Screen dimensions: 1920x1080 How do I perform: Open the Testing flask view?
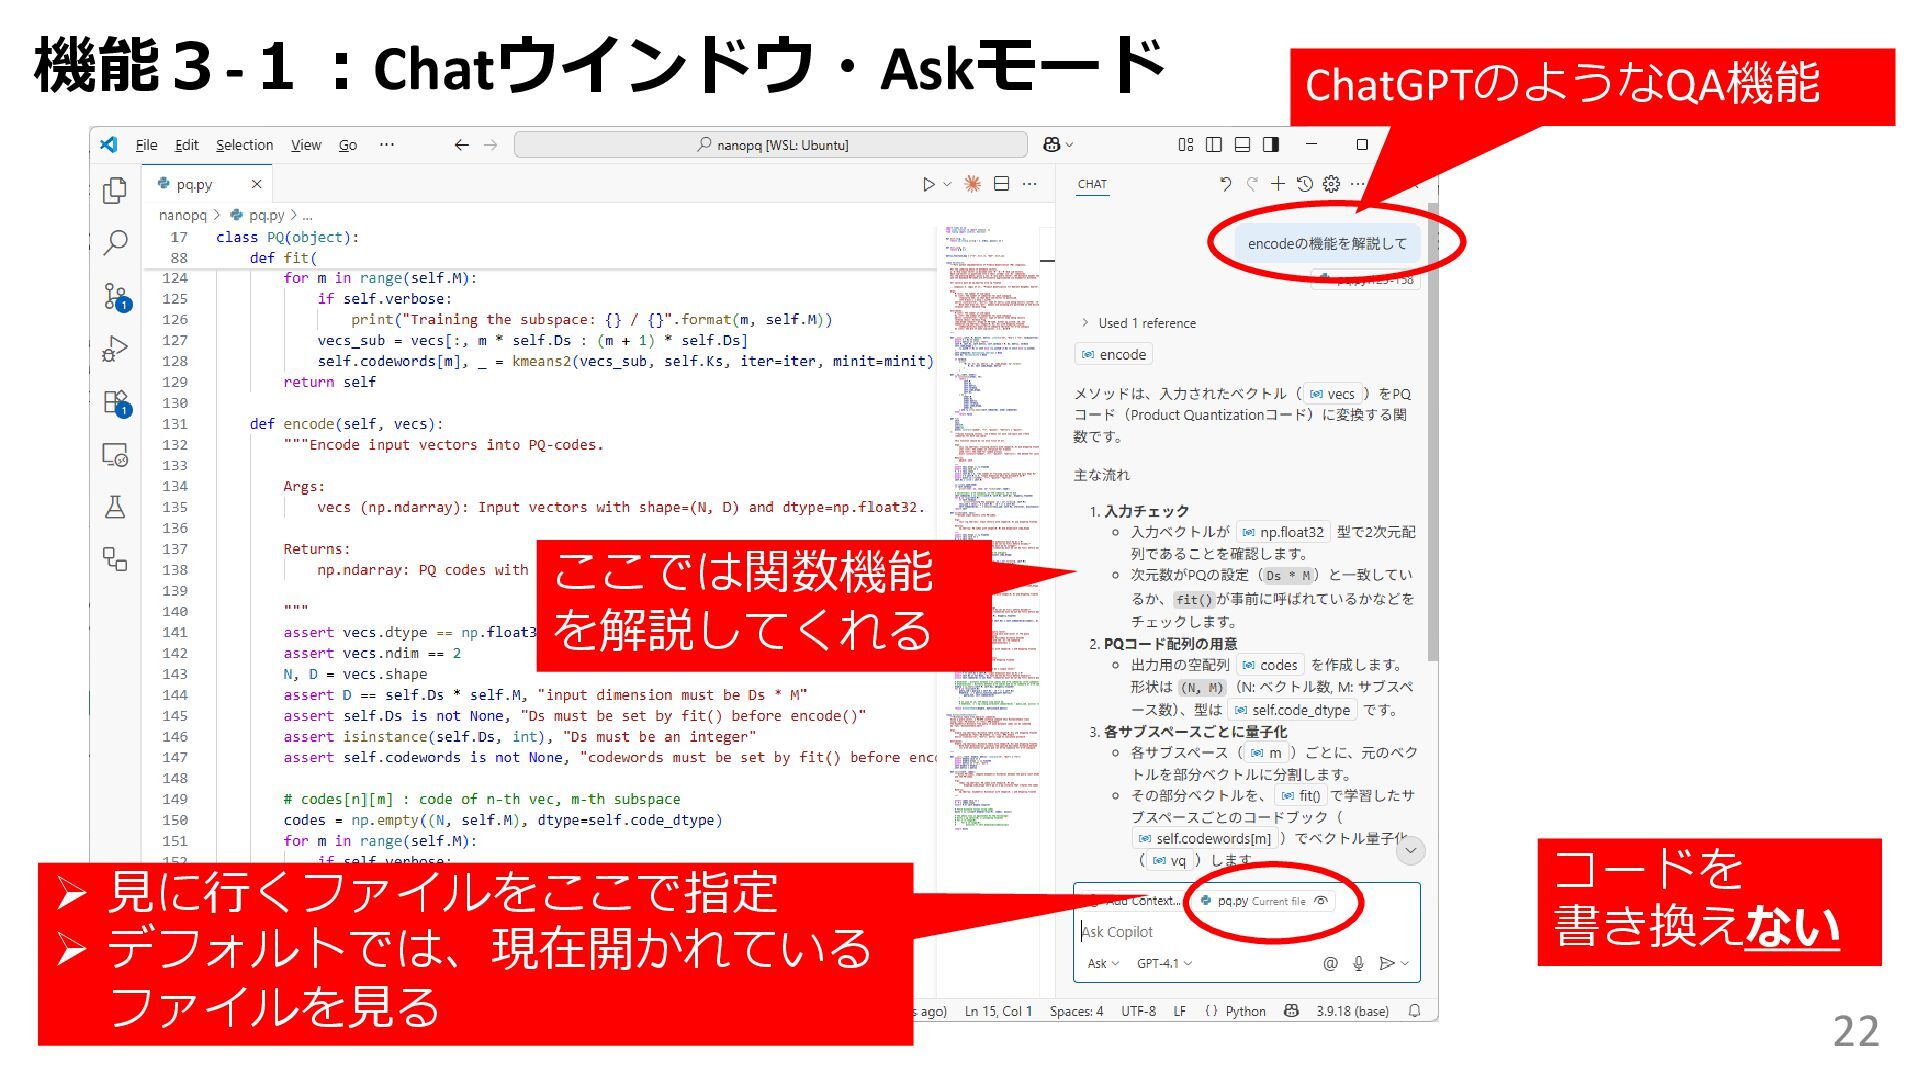coord(115,507)
